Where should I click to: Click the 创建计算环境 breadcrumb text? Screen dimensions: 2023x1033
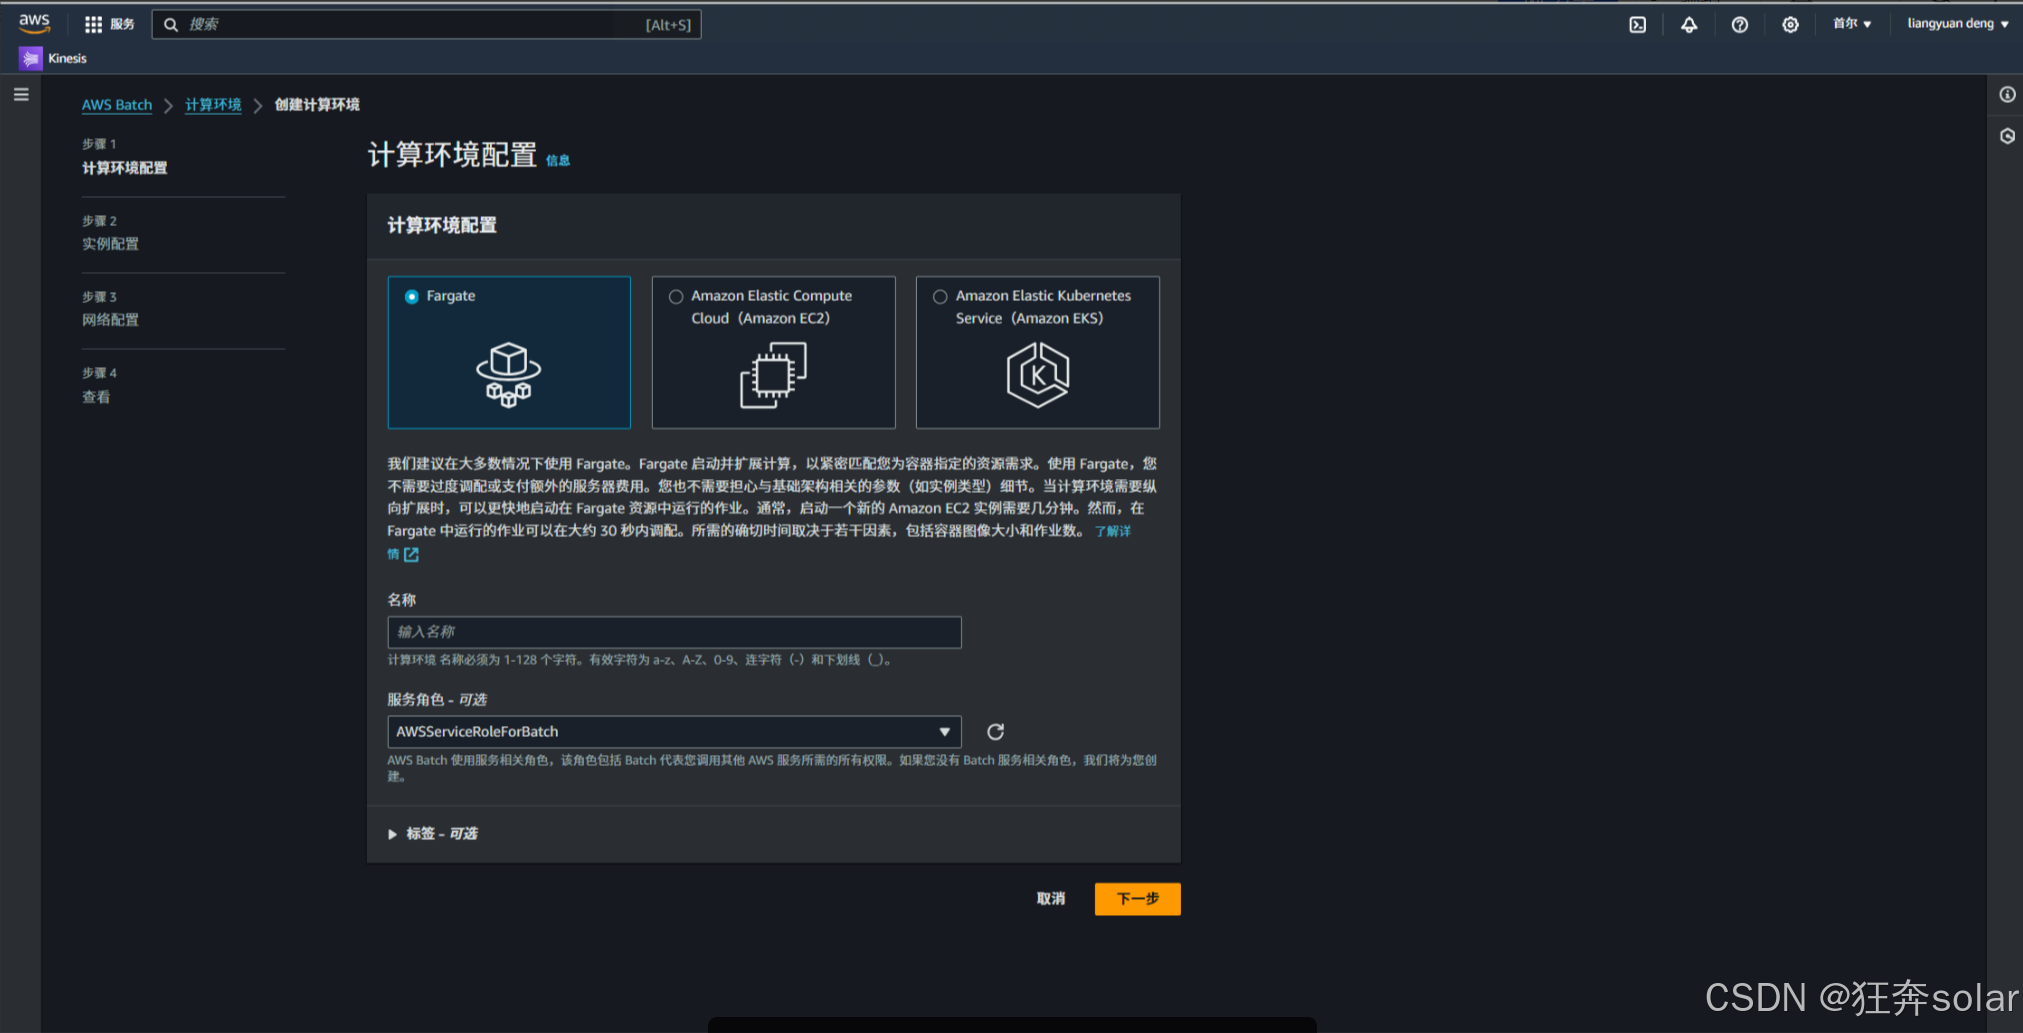pos(317,105)
